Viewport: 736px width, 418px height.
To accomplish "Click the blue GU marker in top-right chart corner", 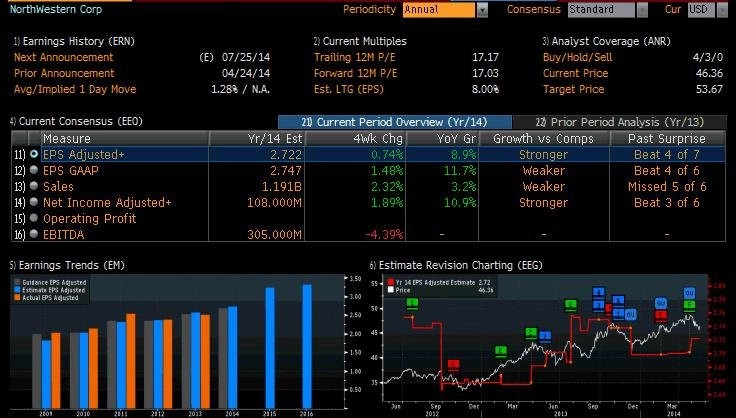I will 689,293.
